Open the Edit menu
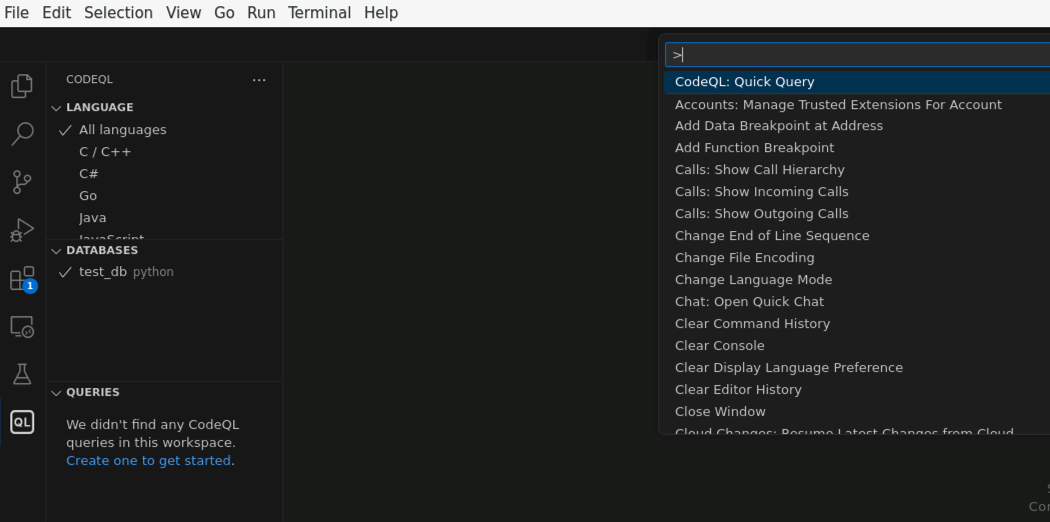1050x522 pixels. [56, 13]
